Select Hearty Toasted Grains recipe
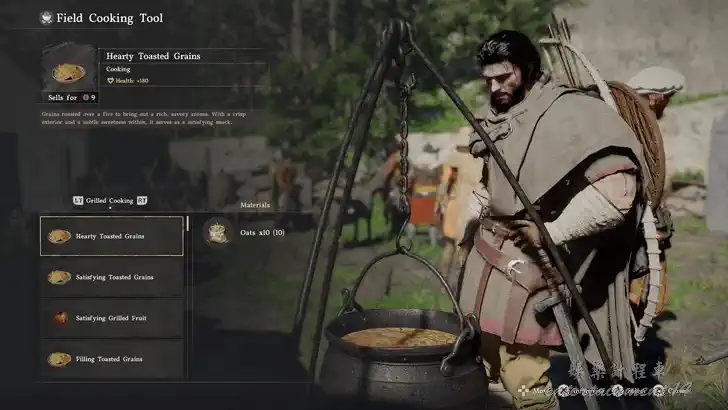 pos(112,236)
